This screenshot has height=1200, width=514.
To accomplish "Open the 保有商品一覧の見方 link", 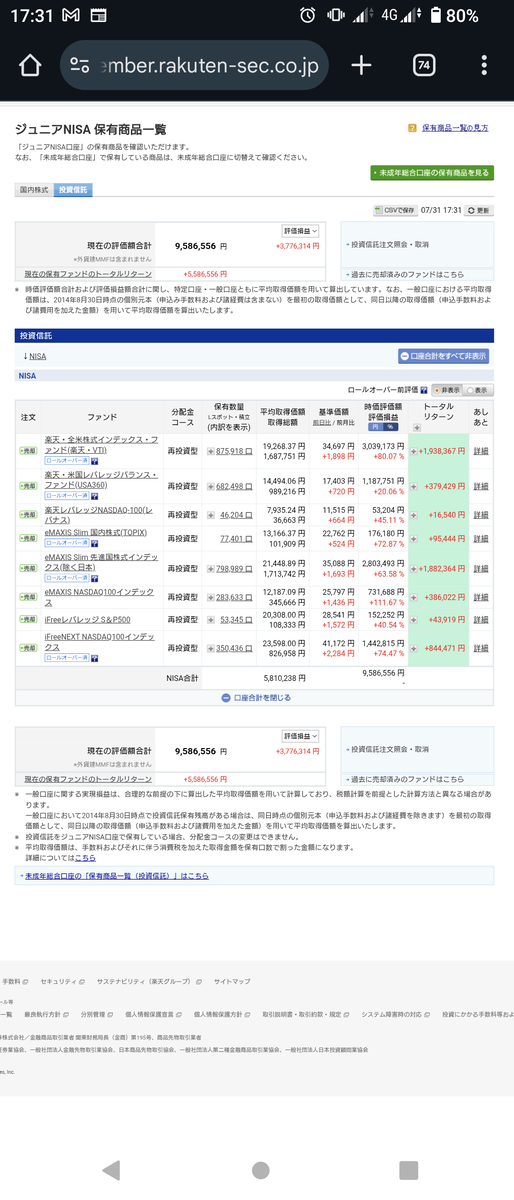I will (x=455, y=129).
